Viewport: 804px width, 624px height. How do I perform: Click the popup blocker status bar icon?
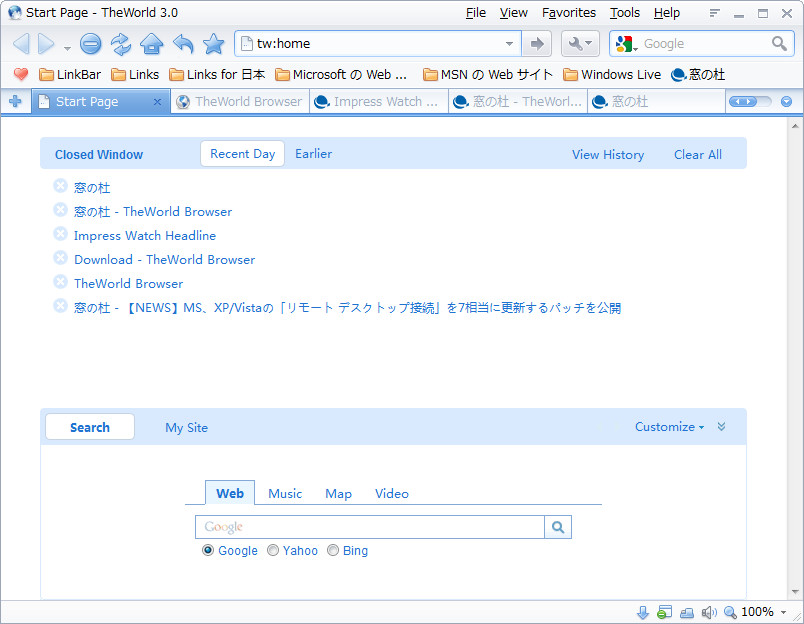pos(665,612)
